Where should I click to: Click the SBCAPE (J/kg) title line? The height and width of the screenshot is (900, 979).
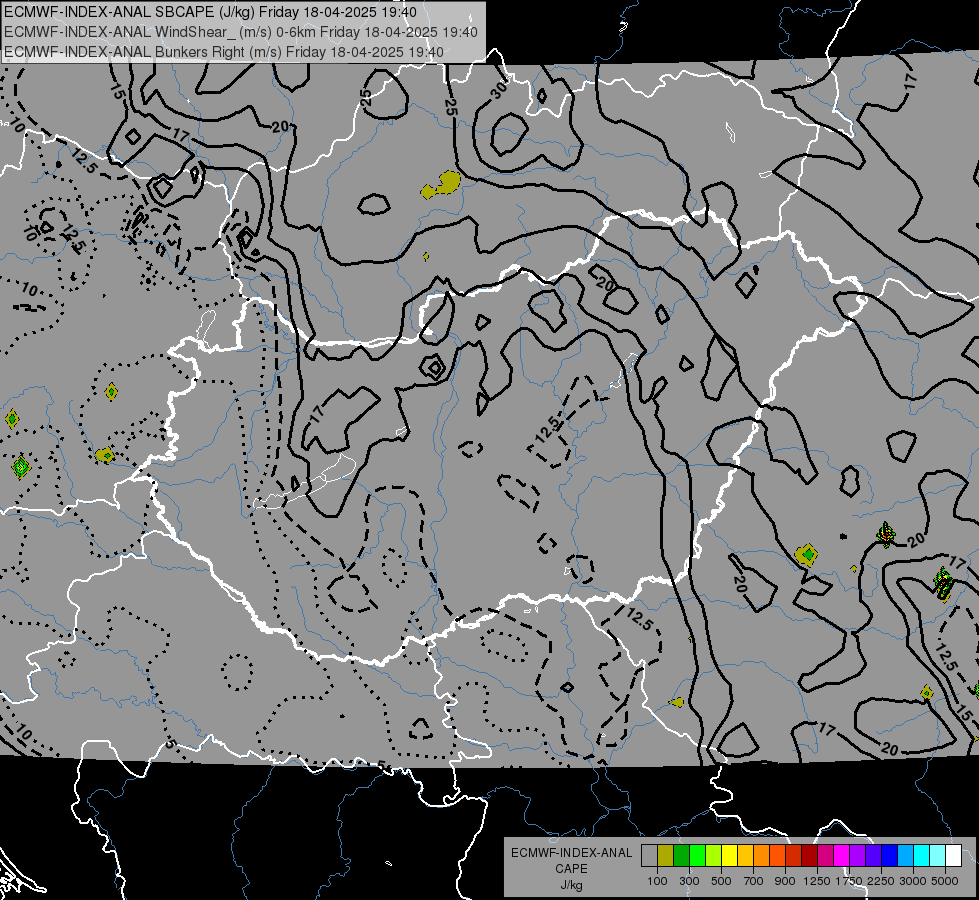210,12
